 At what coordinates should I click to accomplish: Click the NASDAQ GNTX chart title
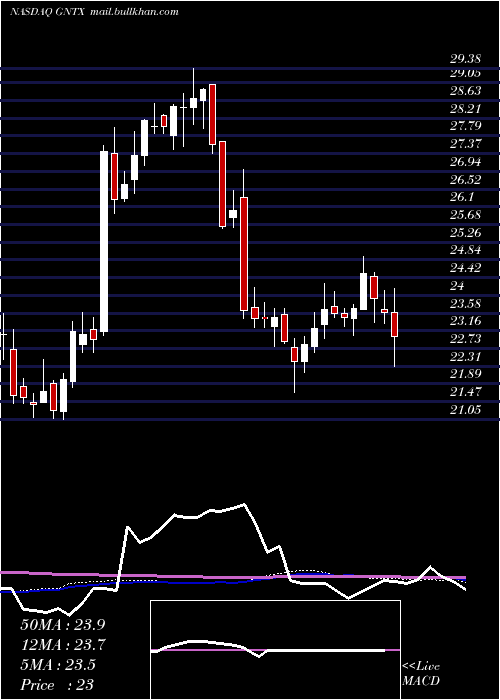45,12
